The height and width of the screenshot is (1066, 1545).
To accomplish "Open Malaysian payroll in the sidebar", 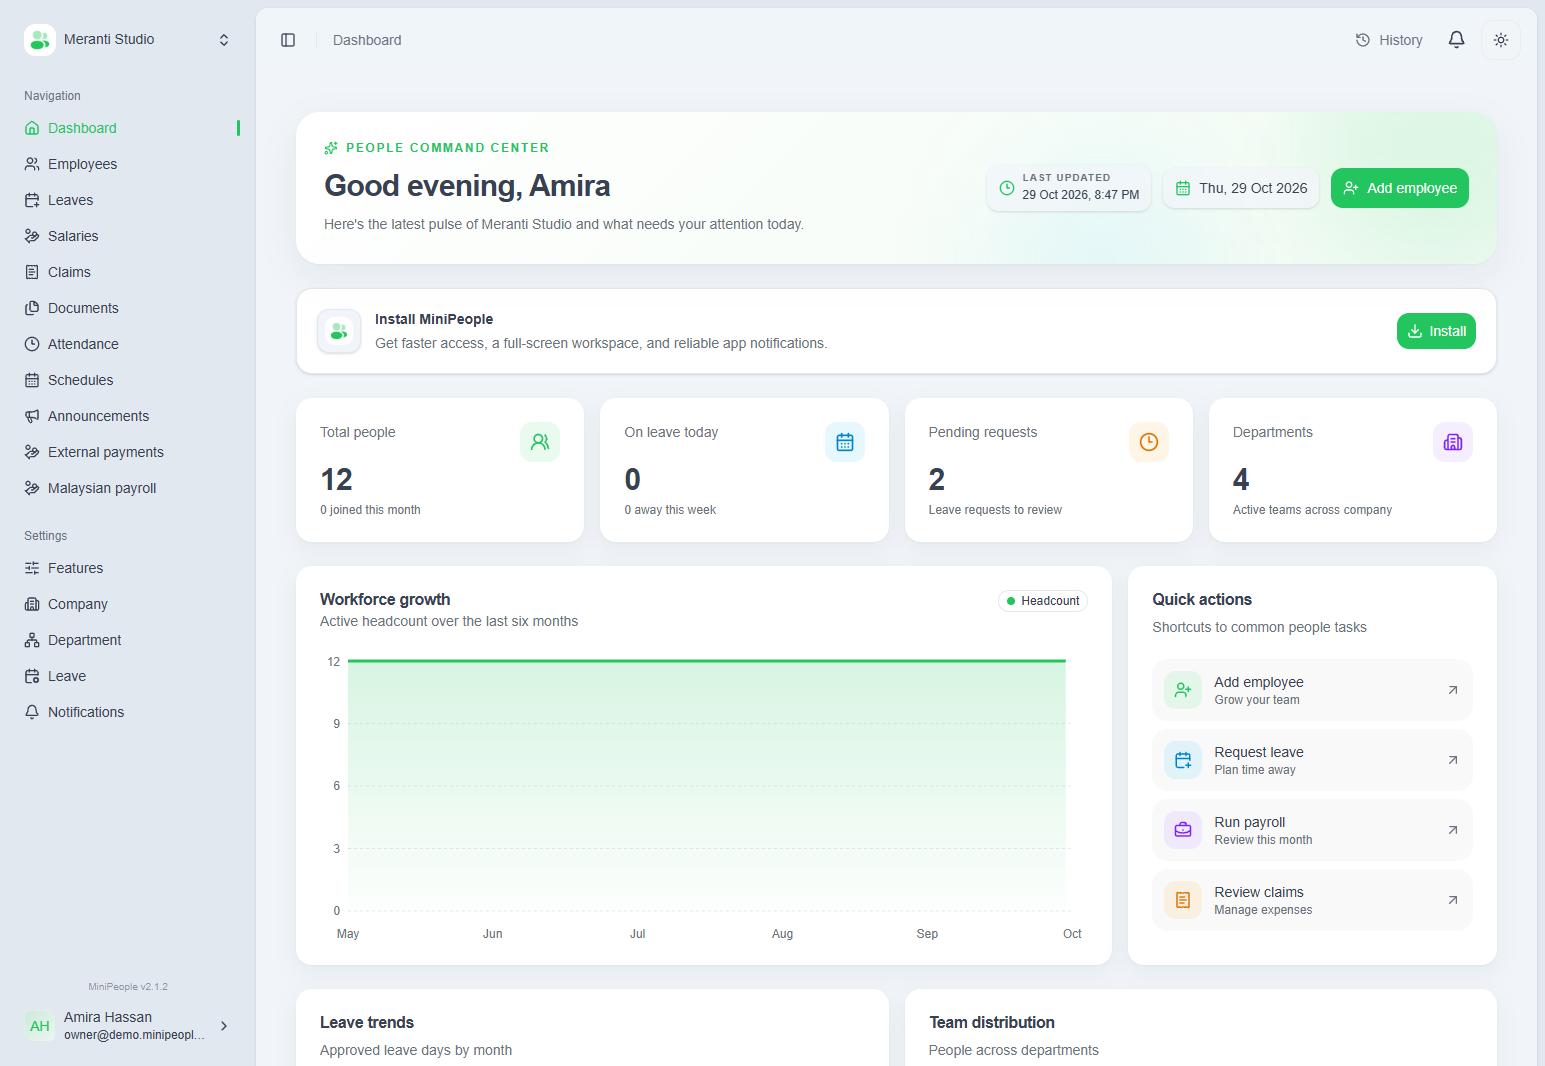I will [128, 488].
